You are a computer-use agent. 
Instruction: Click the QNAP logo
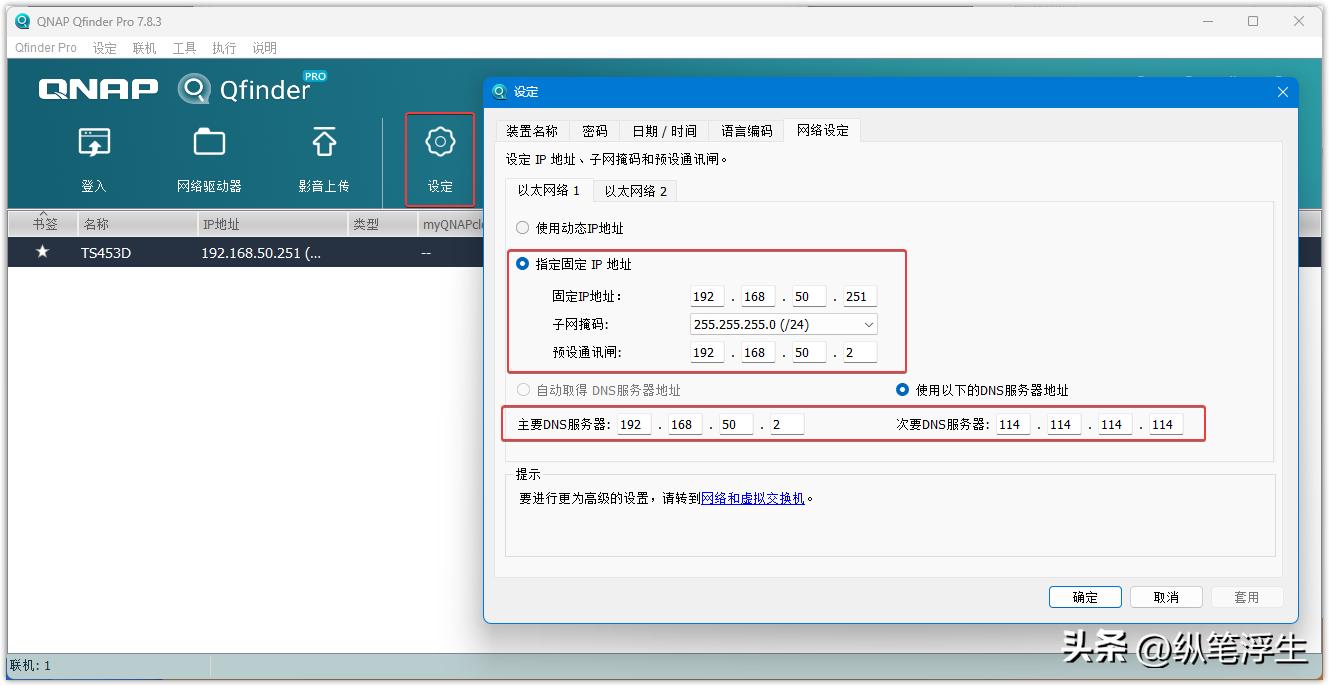pos(97,89)
